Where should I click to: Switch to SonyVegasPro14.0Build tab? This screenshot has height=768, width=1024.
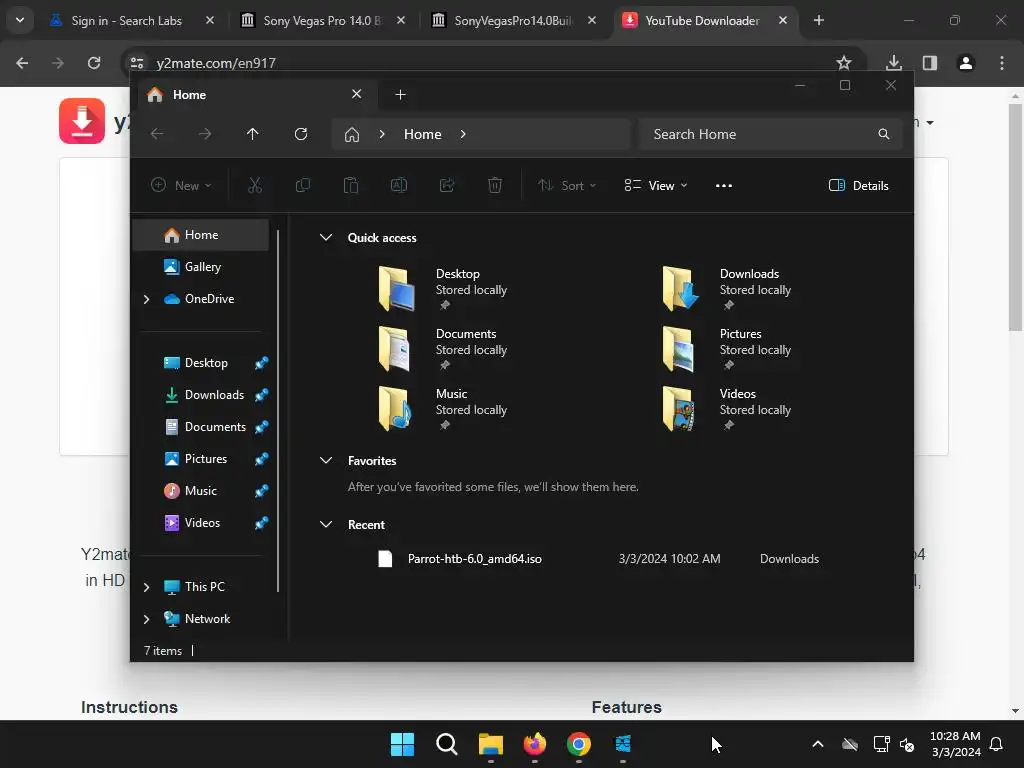click(x=513, y=20)
